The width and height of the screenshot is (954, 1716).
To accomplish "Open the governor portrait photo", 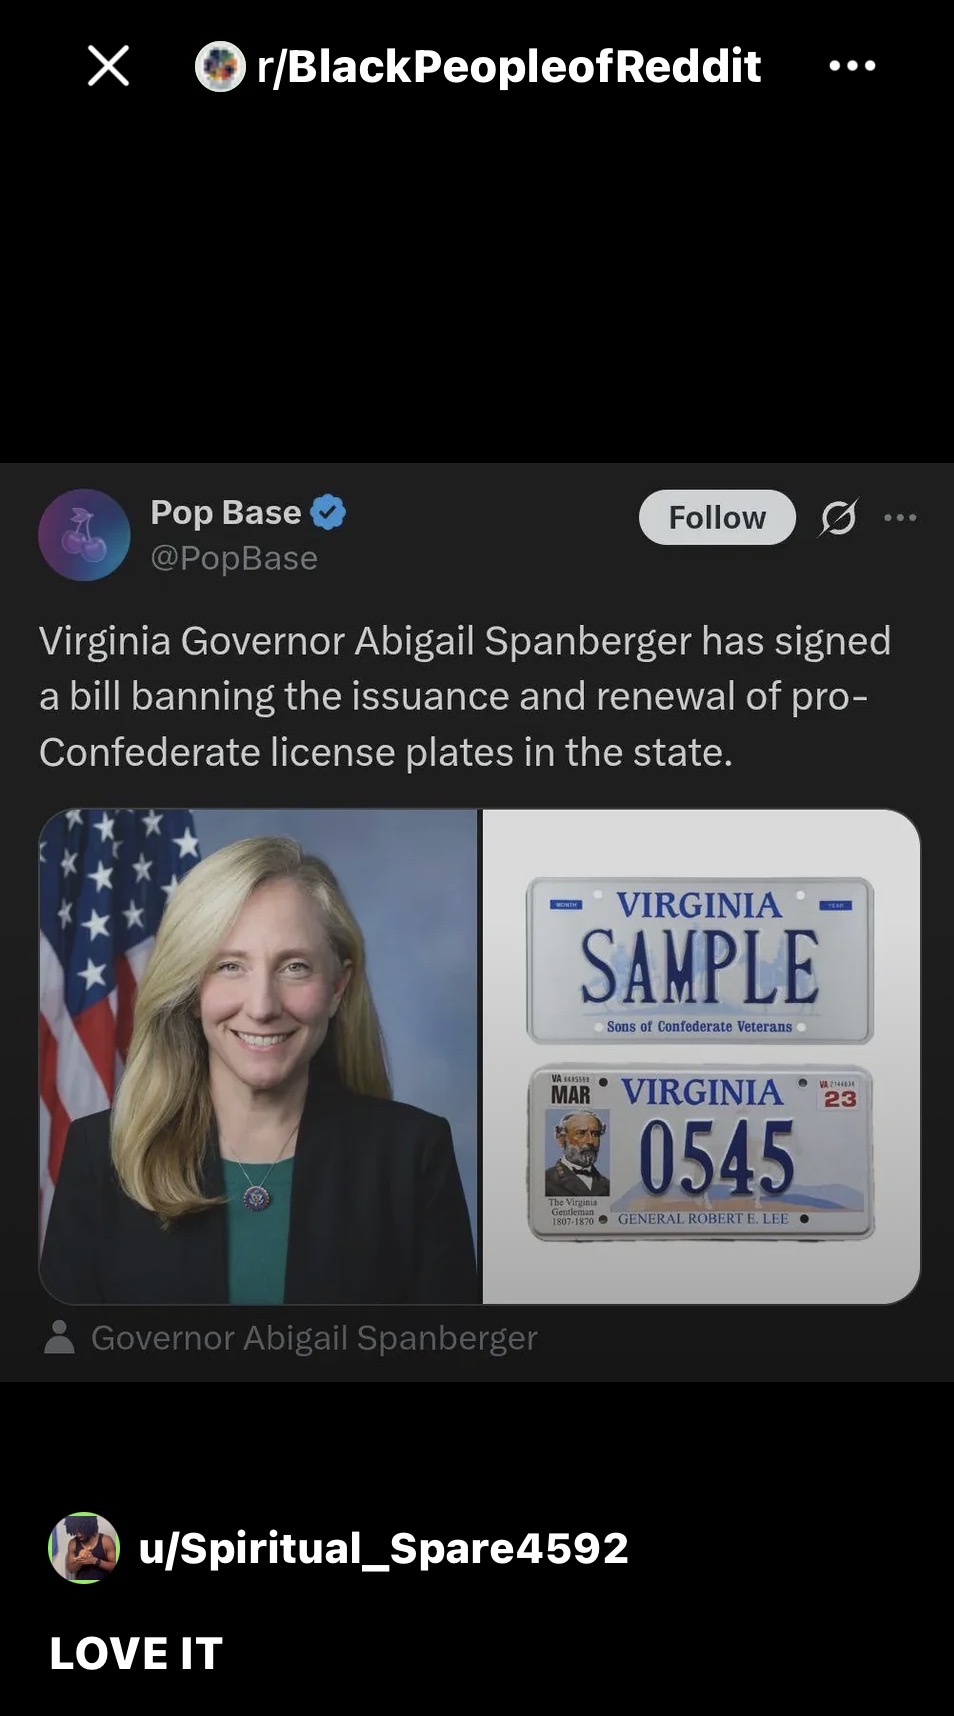I will coord(259,1056).
